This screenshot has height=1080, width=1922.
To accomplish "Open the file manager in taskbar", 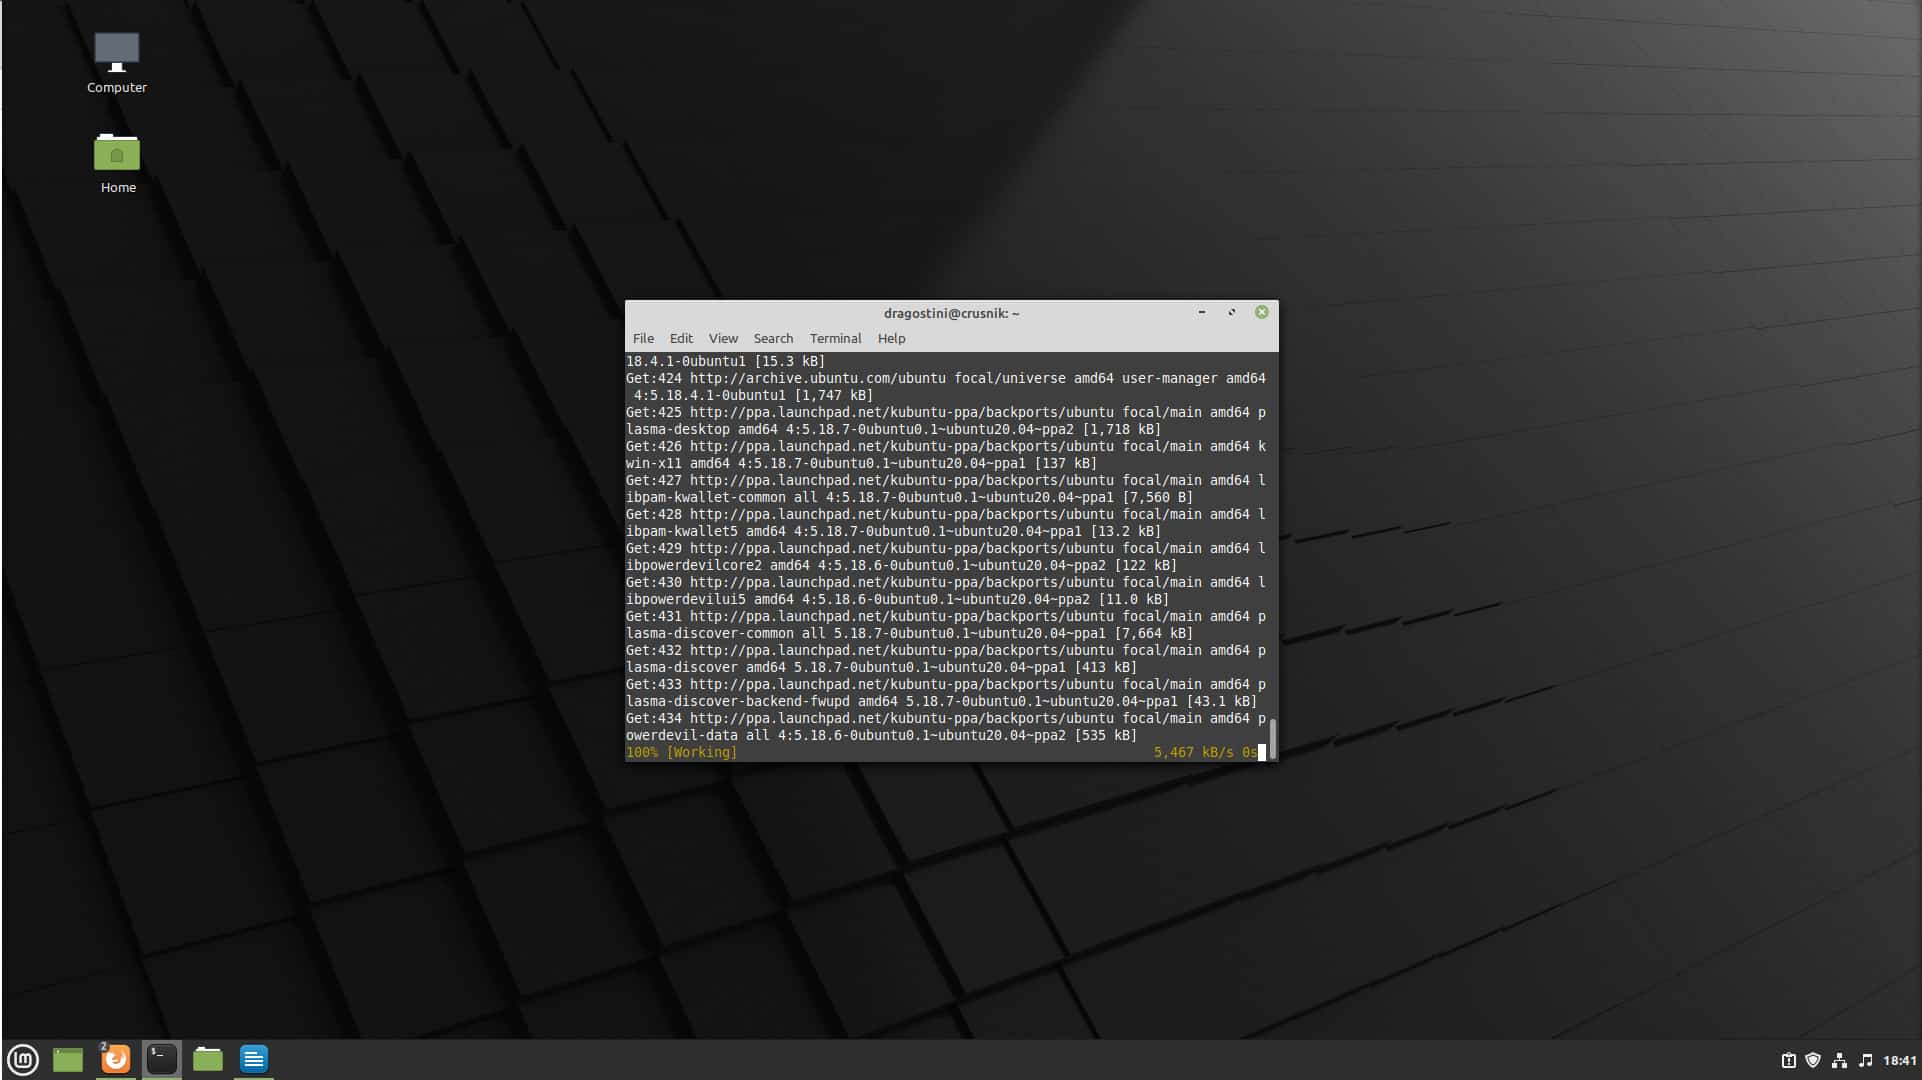I will point(207,1059).
